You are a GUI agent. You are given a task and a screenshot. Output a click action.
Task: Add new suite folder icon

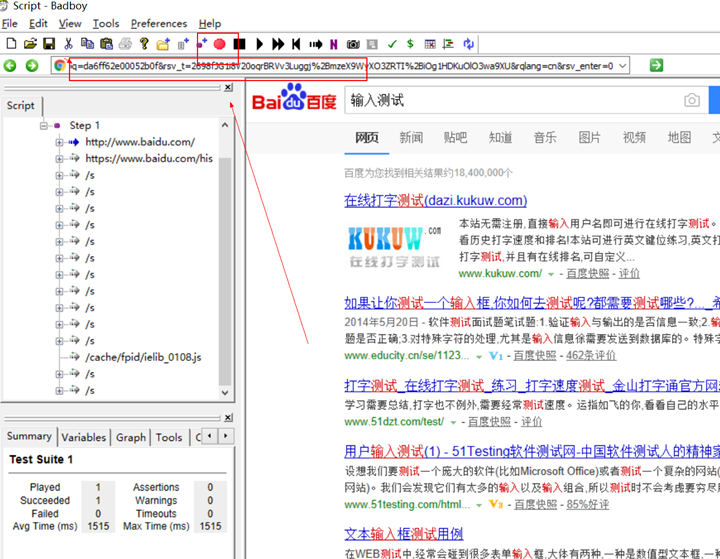point(163,44)
